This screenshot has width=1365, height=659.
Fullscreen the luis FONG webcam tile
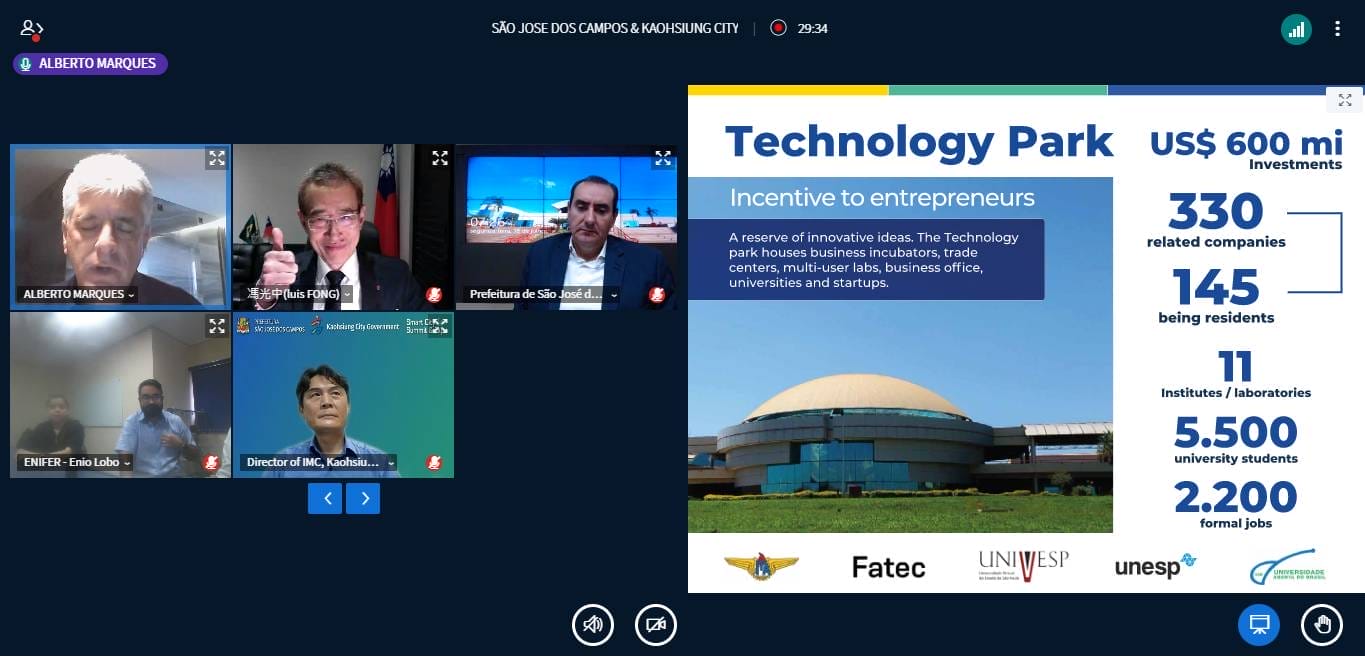[x=440, y=158]
